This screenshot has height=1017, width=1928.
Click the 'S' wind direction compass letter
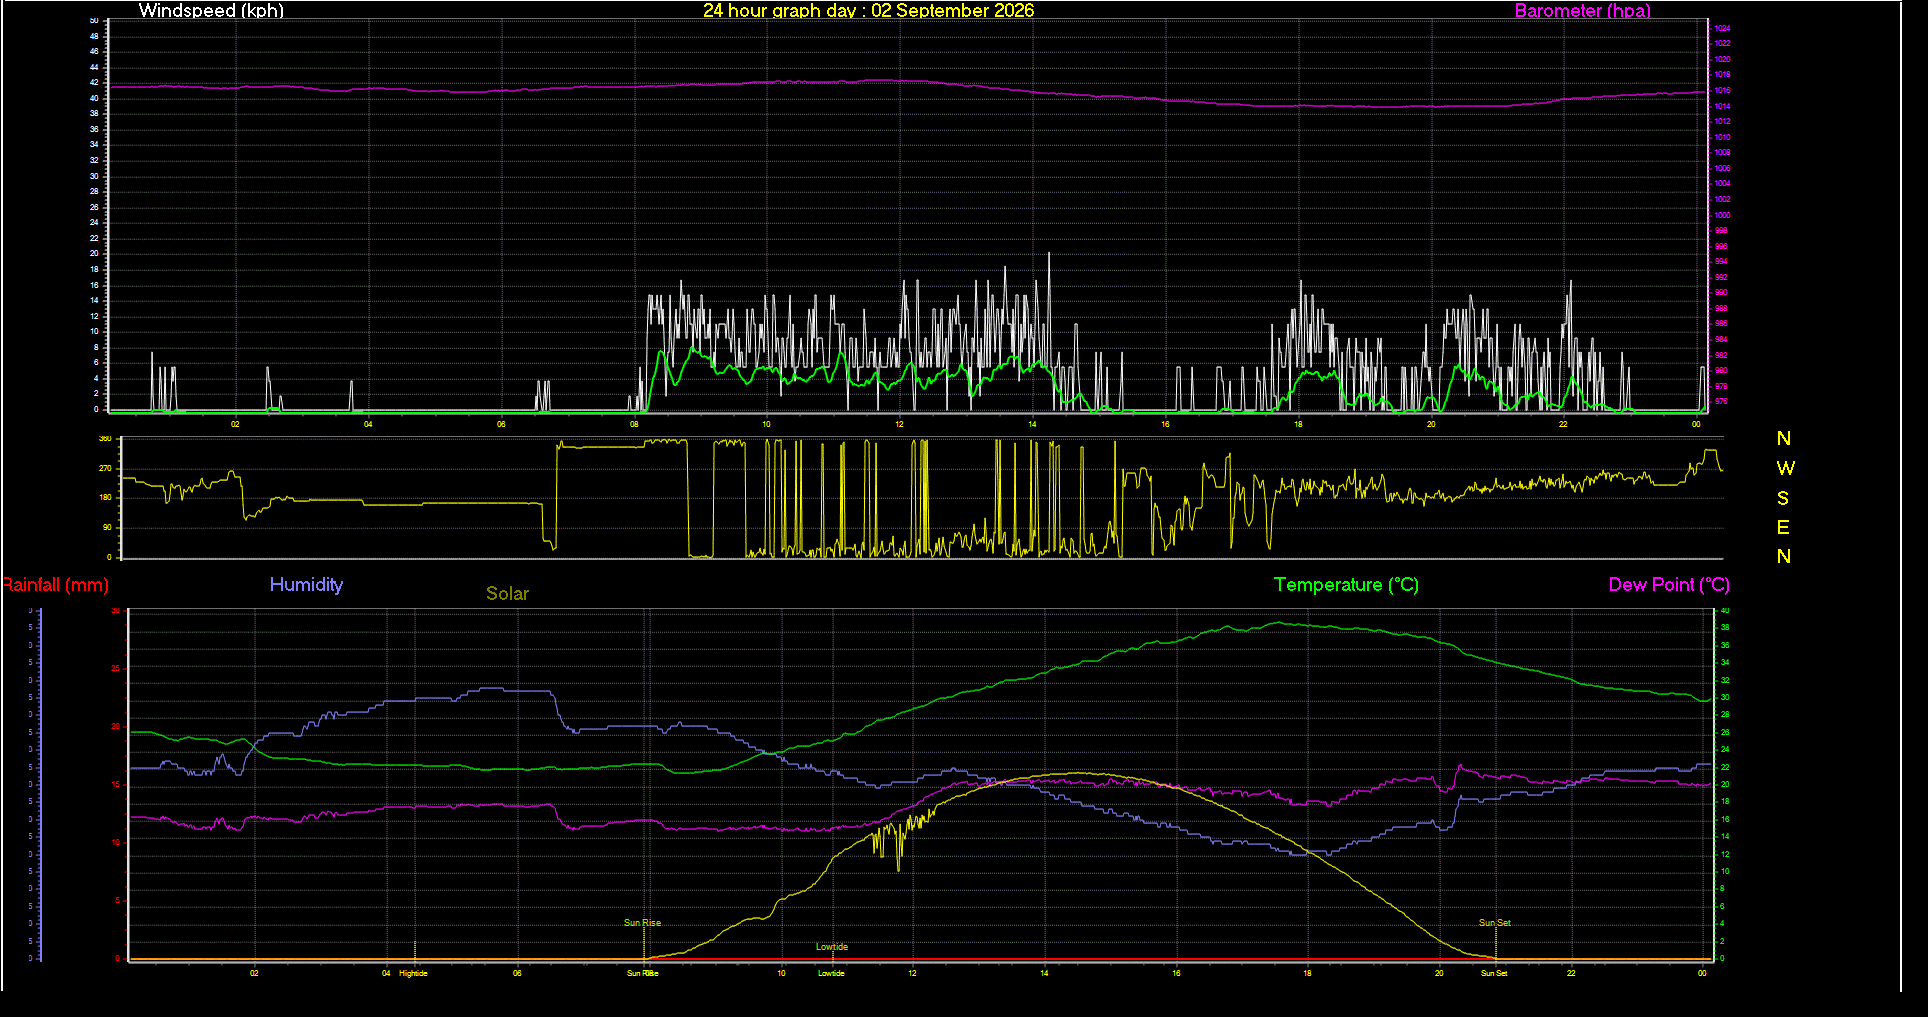[x=1783, y=498]
